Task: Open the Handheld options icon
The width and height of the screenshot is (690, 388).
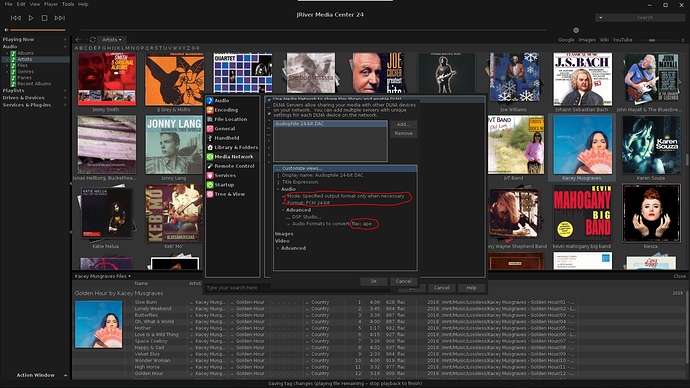Action: [210, 138]
